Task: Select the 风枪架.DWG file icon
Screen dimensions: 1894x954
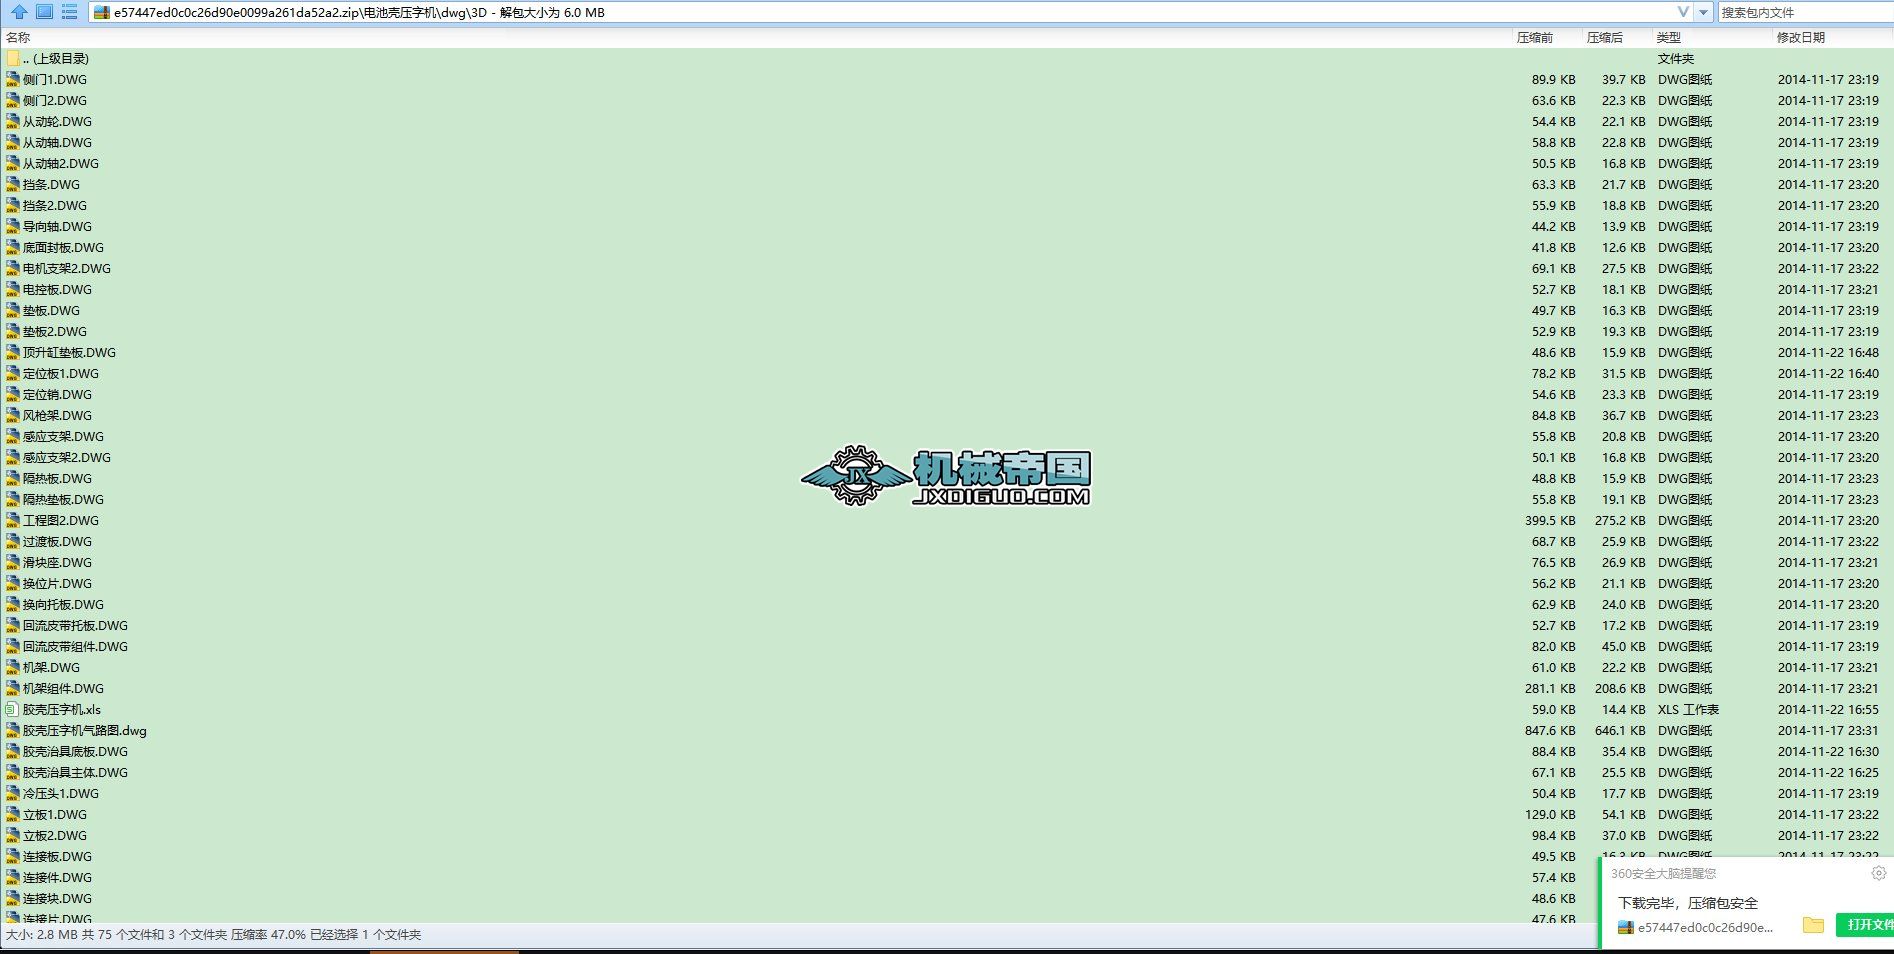Action: tap(12, 415)
